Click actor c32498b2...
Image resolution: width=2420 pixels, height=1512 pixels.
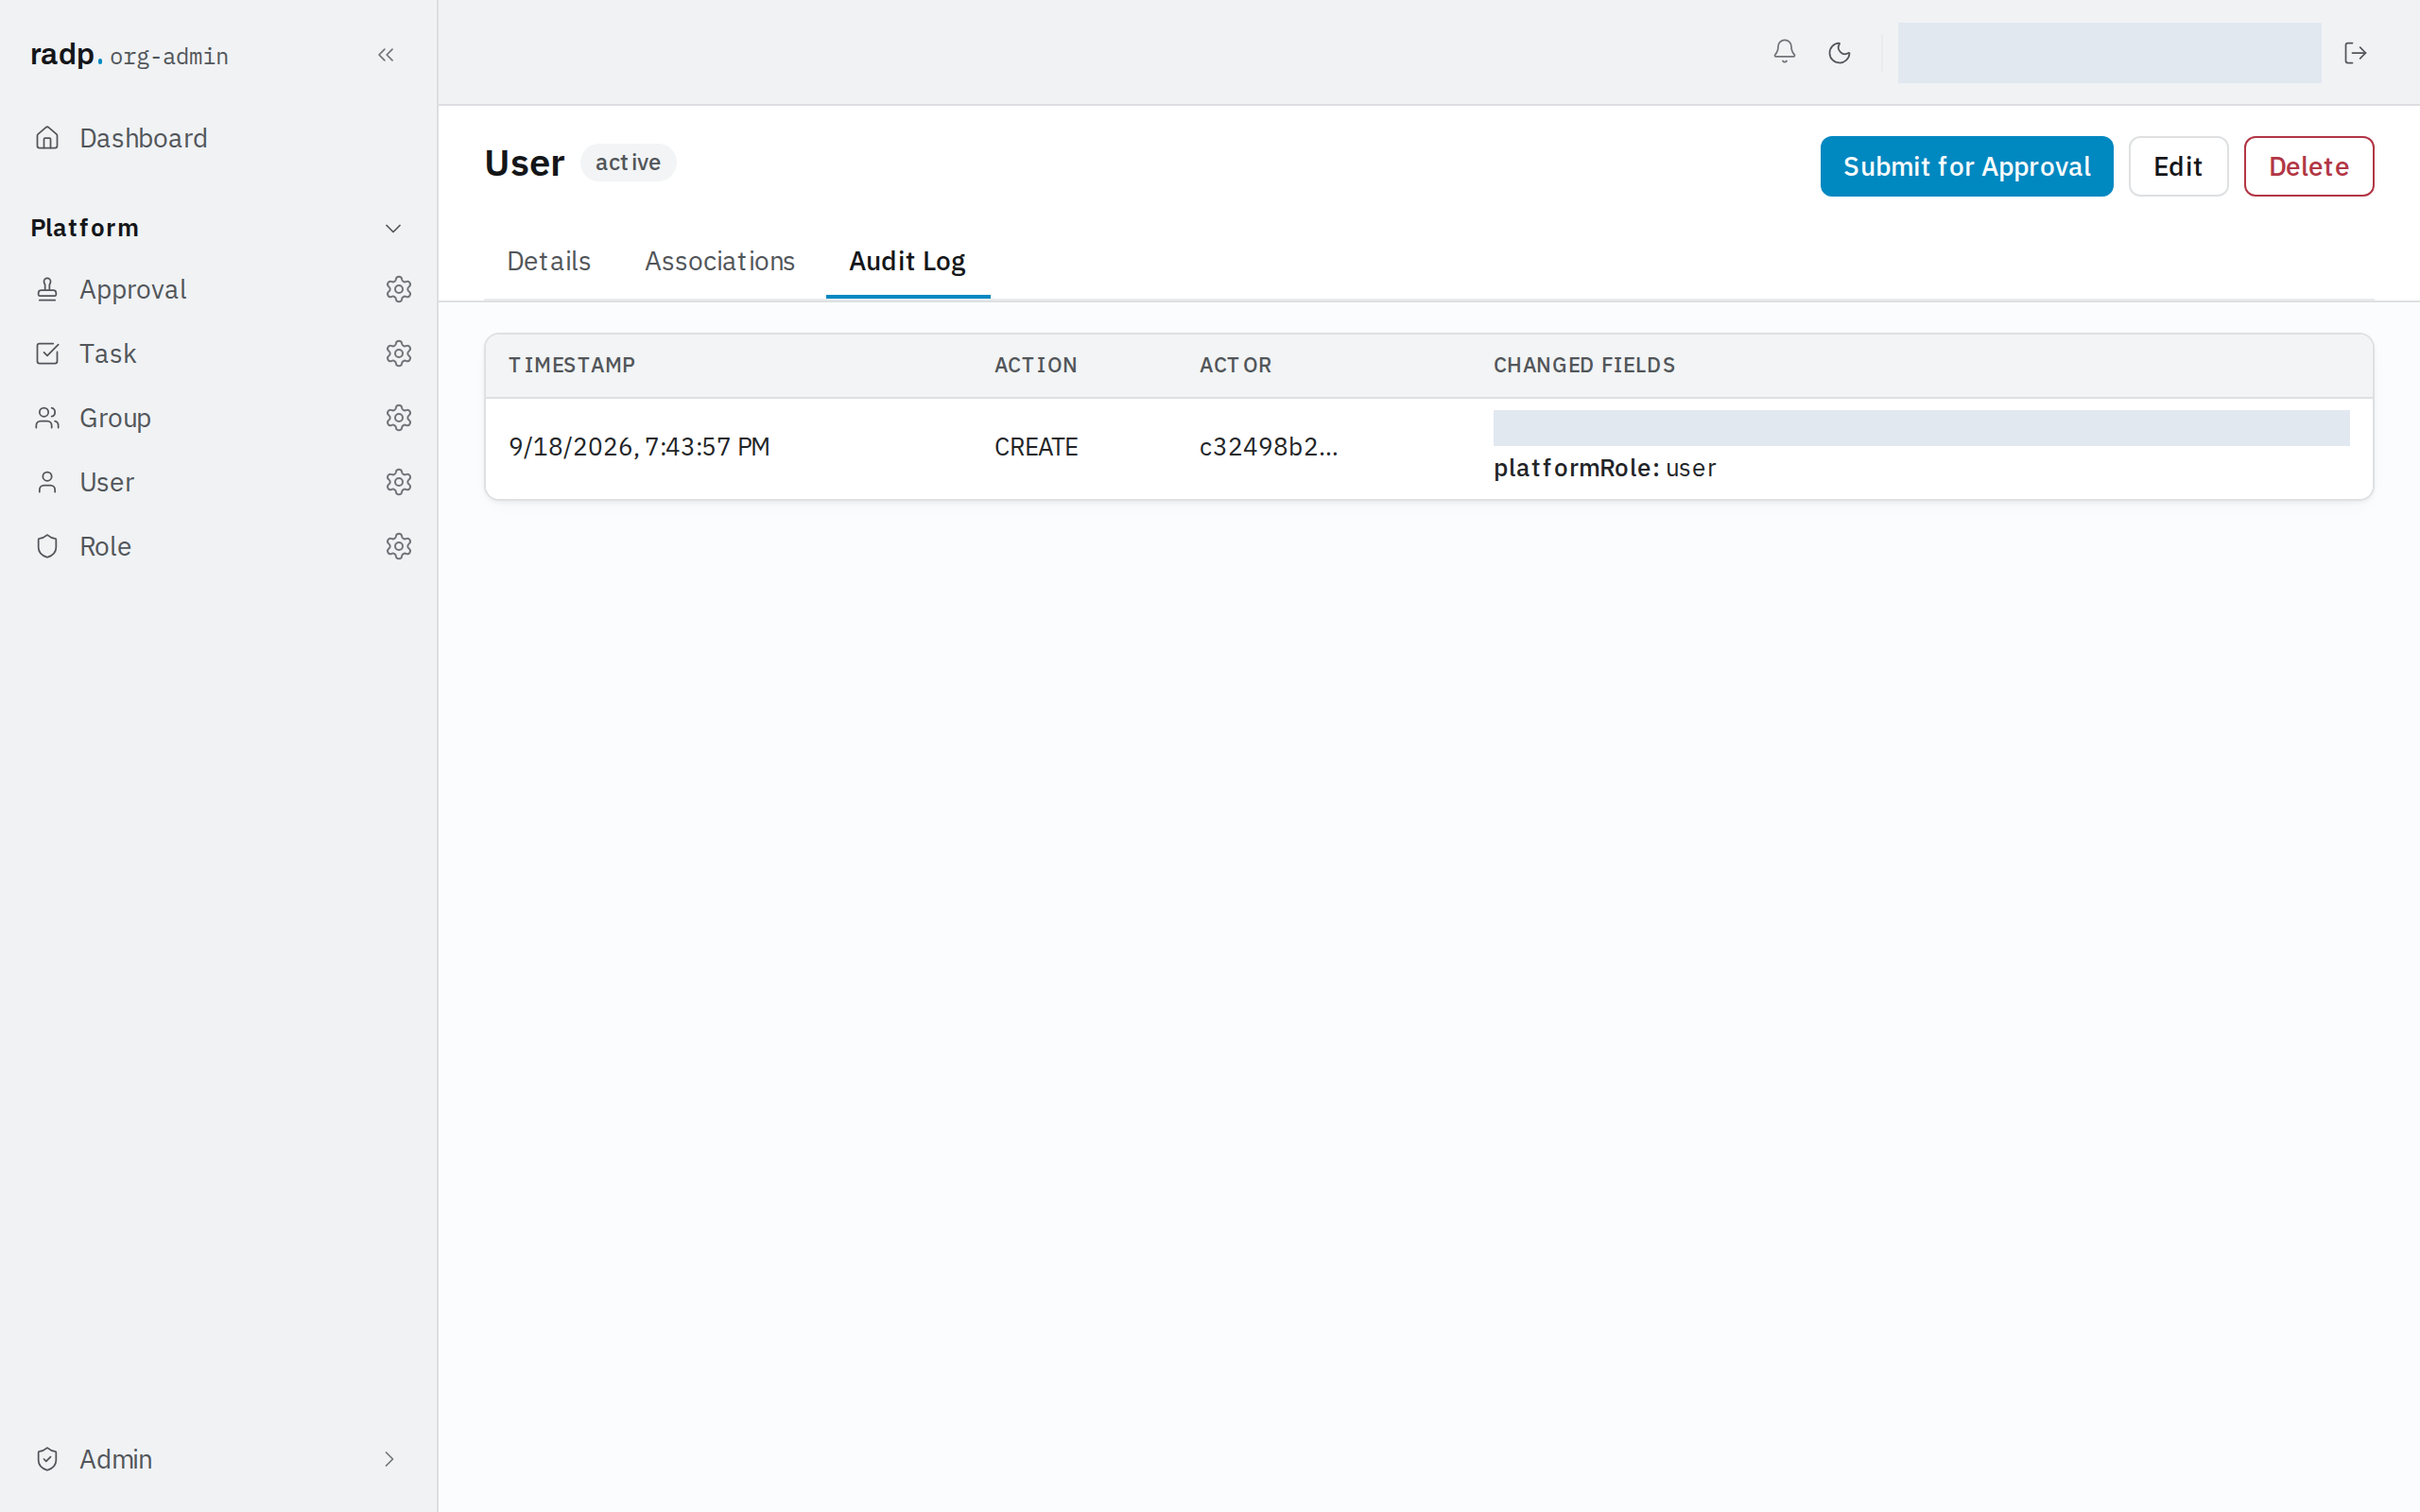click(x=1268, y=447)
